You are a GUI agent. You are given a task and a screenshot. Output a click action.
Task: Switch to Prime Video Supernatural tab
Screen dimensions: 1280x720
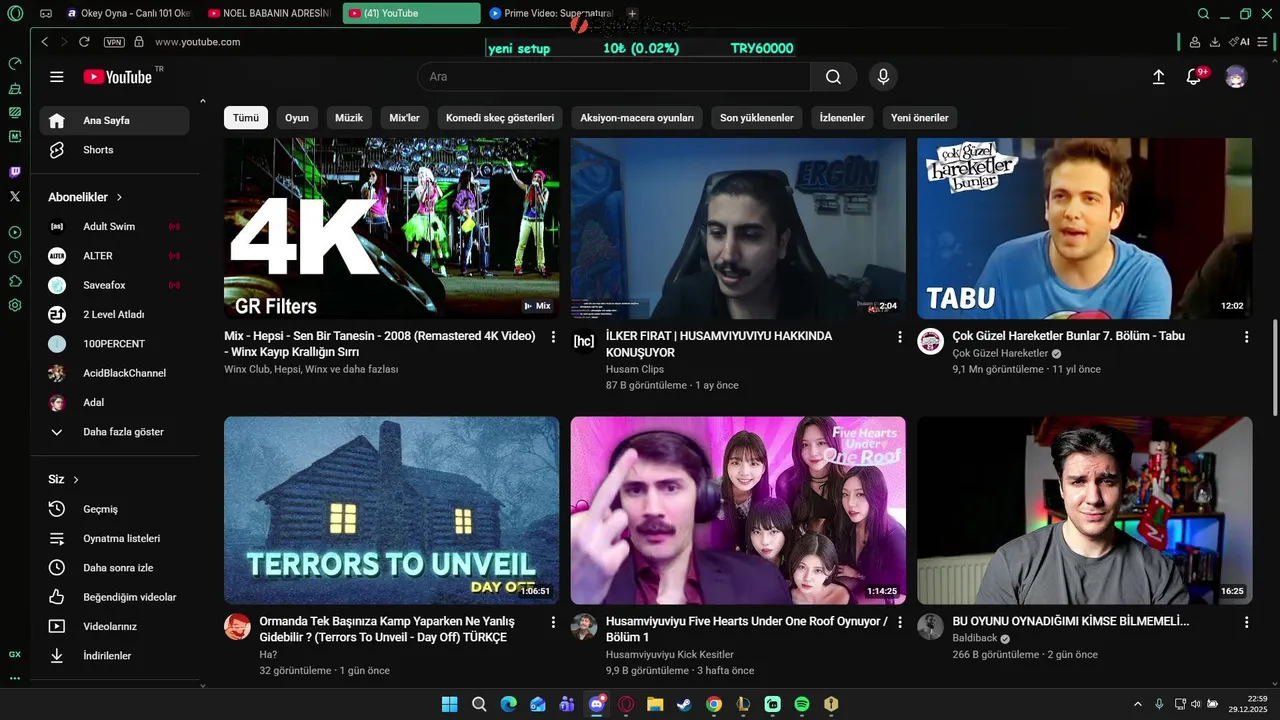tap(550, 14)
